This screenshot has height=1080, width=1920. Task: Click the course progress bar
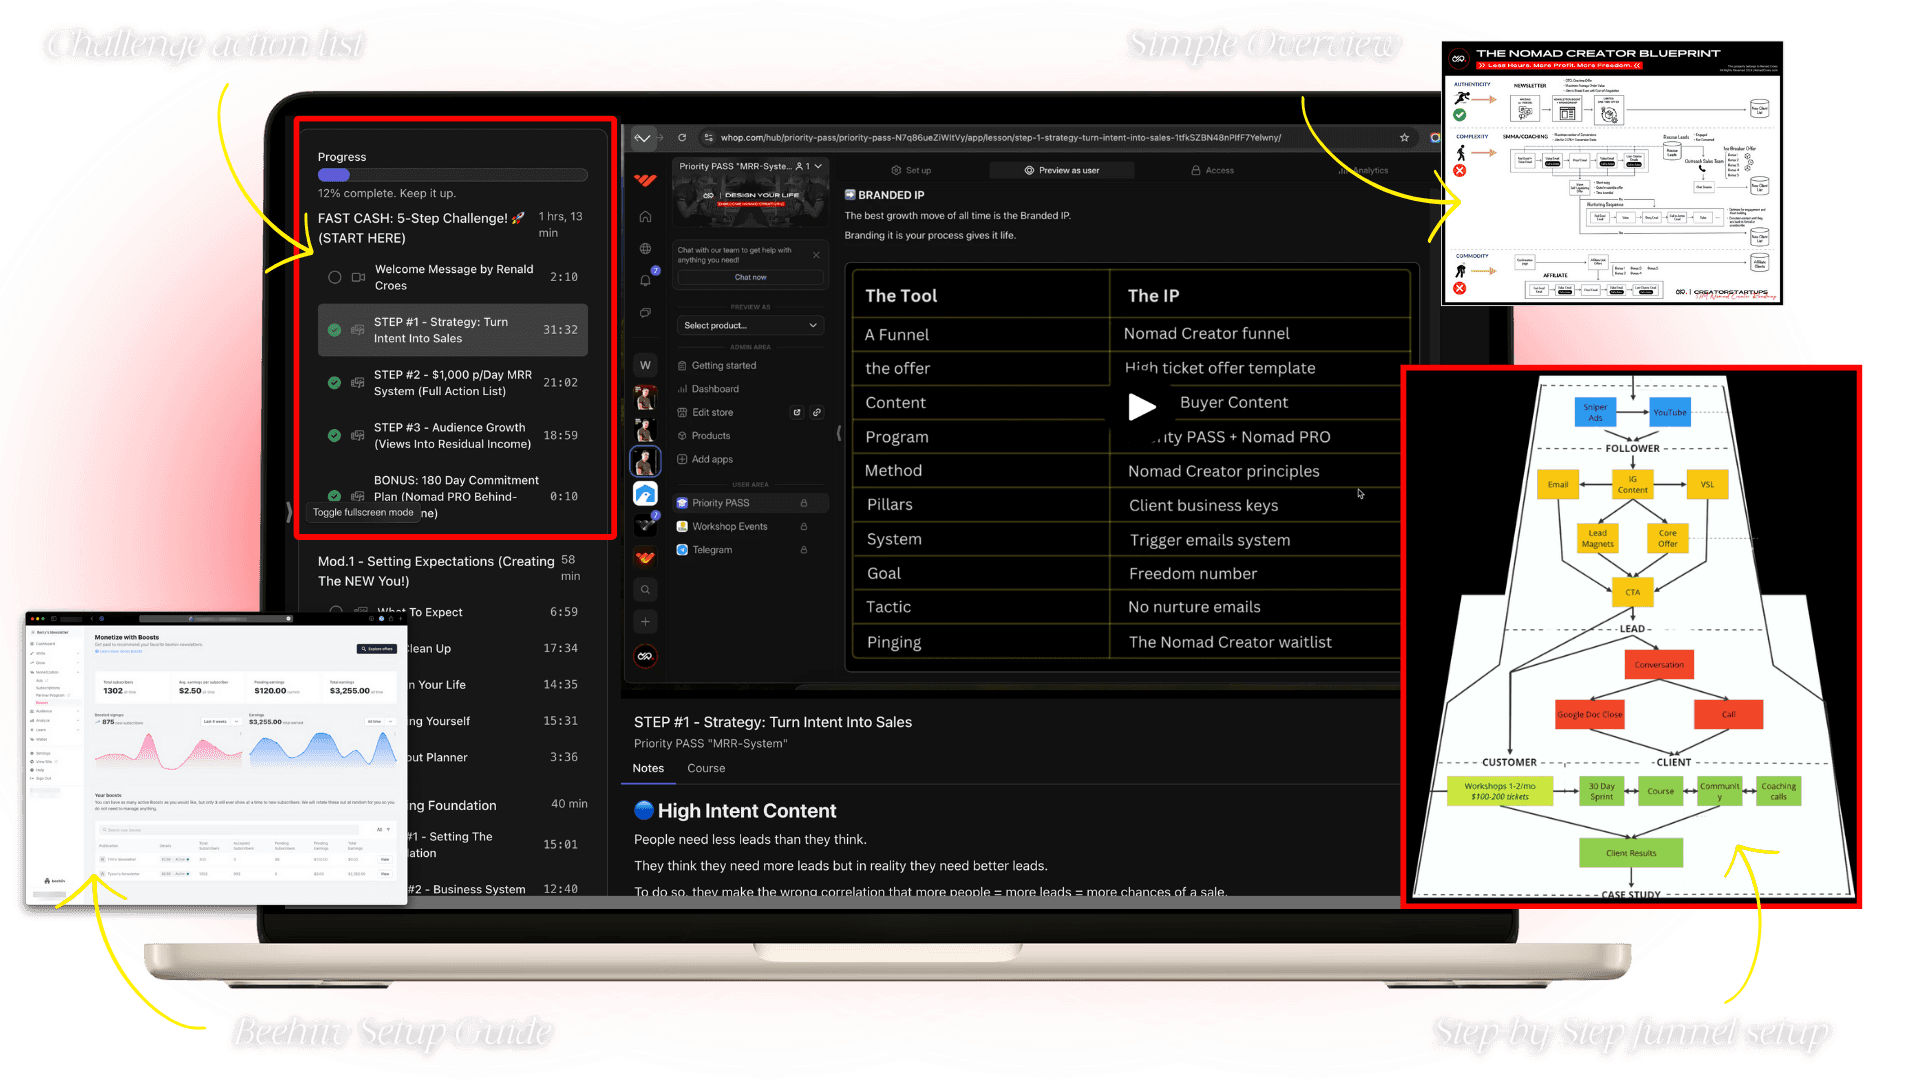click(452, 175)
